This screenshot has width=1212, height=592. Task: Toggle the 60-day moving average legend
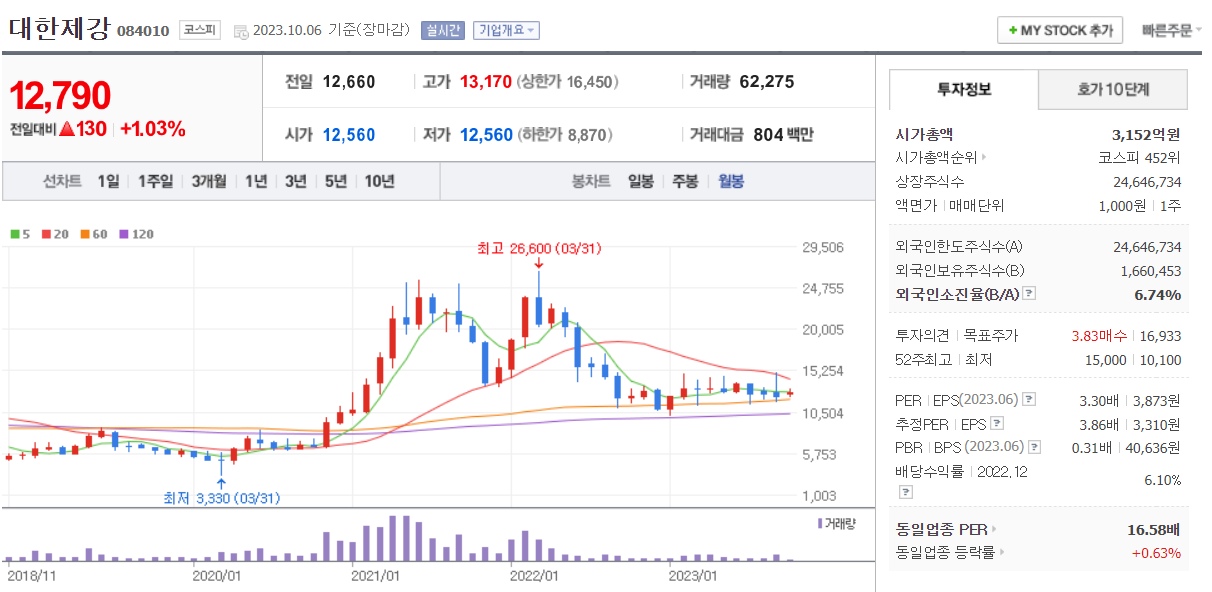[x=93, y=234]
